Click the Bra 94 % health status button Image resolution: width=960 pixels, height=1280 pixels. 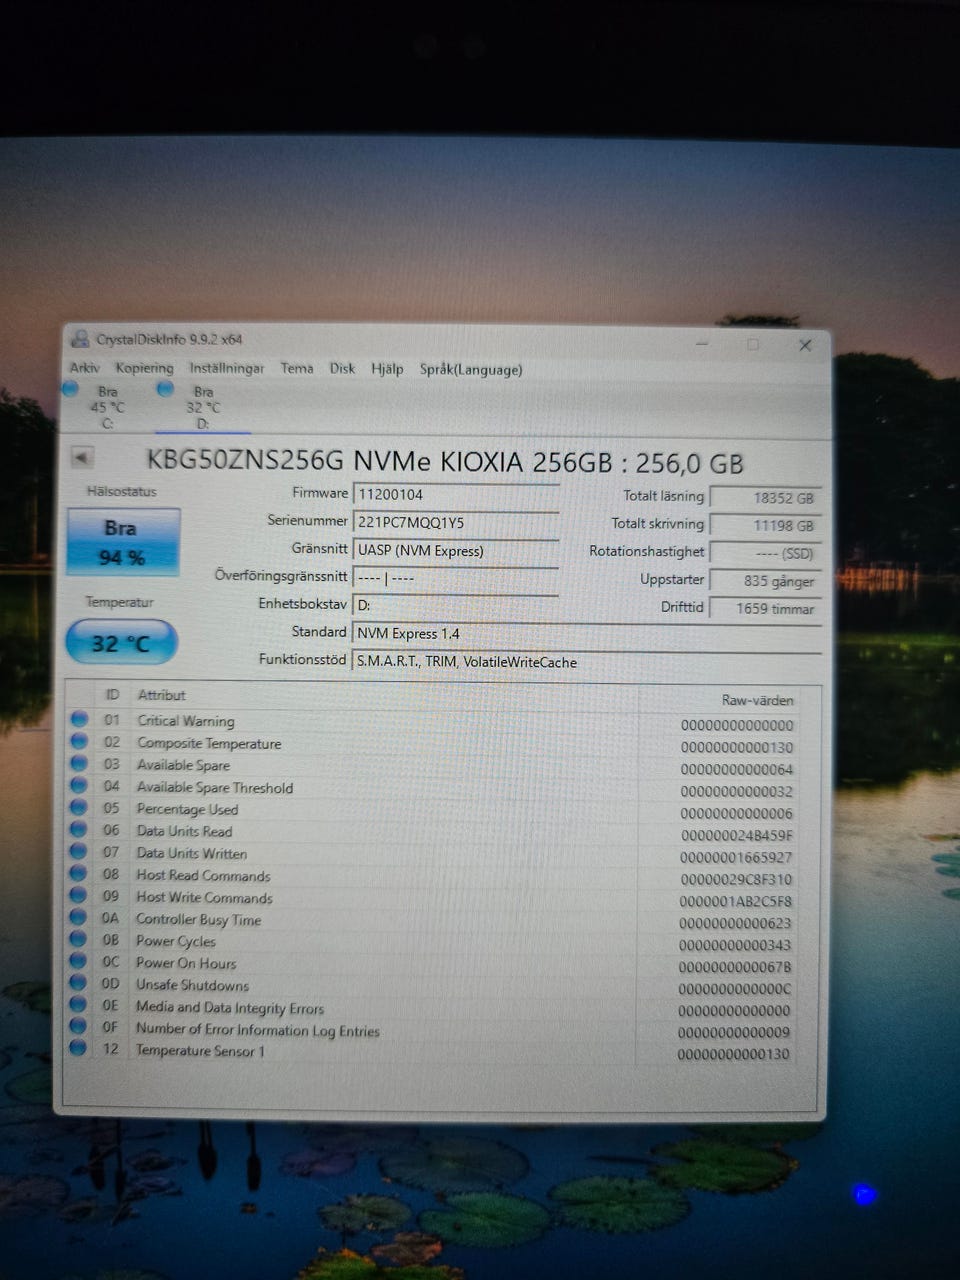coord(123,542)
